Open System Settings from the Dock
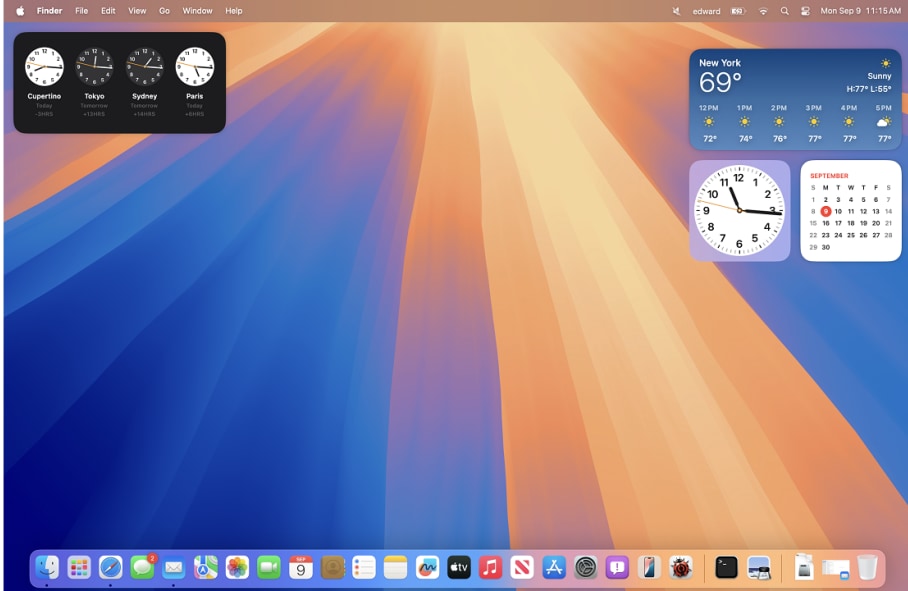908x591 pixels. (x=585, y=567)
